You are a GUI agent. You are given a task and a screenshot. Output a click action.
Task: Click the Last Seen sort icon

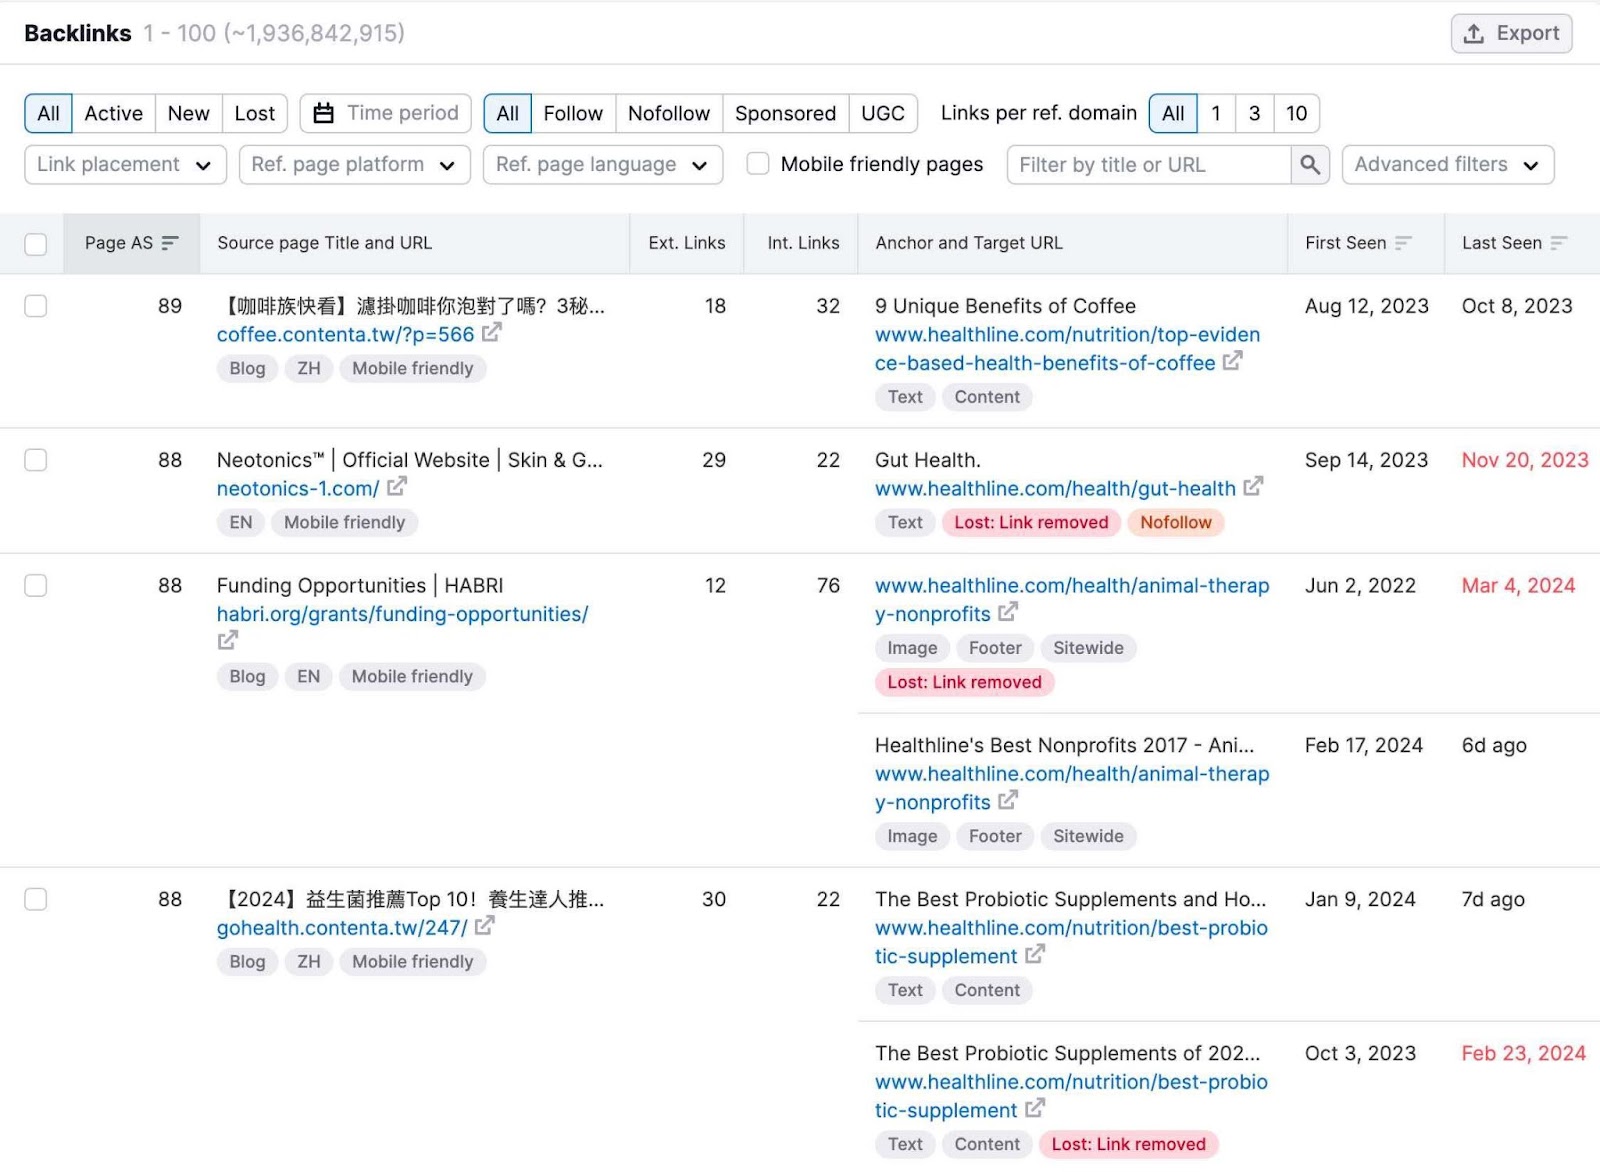pyautogui.click(x=1559, y=242)
